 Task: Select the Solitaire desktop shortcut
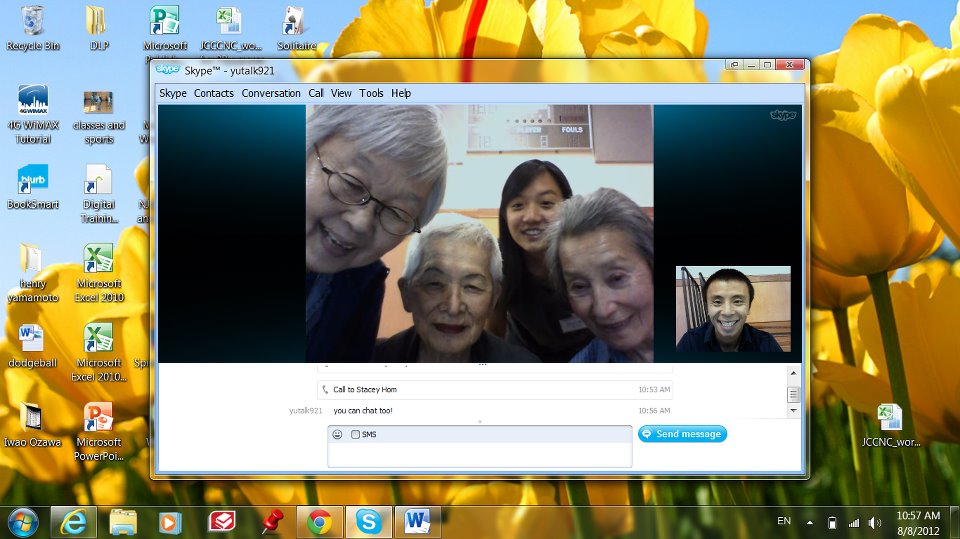[295, 28]
